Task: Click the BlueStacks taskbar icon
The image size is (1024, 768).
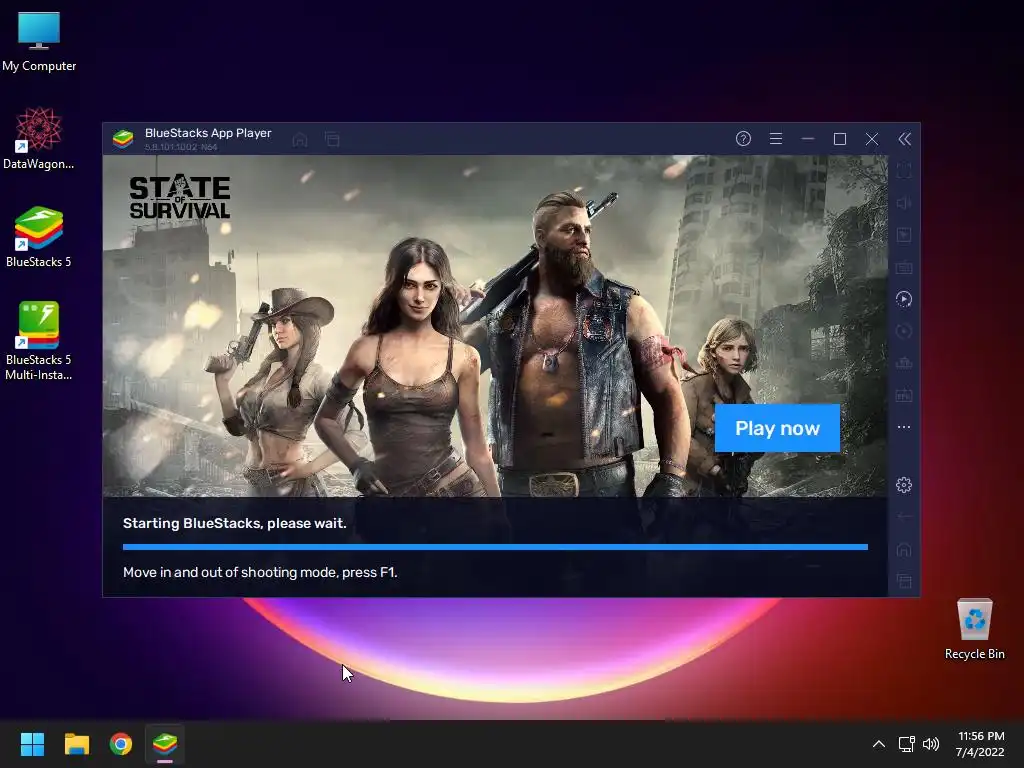Action: coord(165,744)
